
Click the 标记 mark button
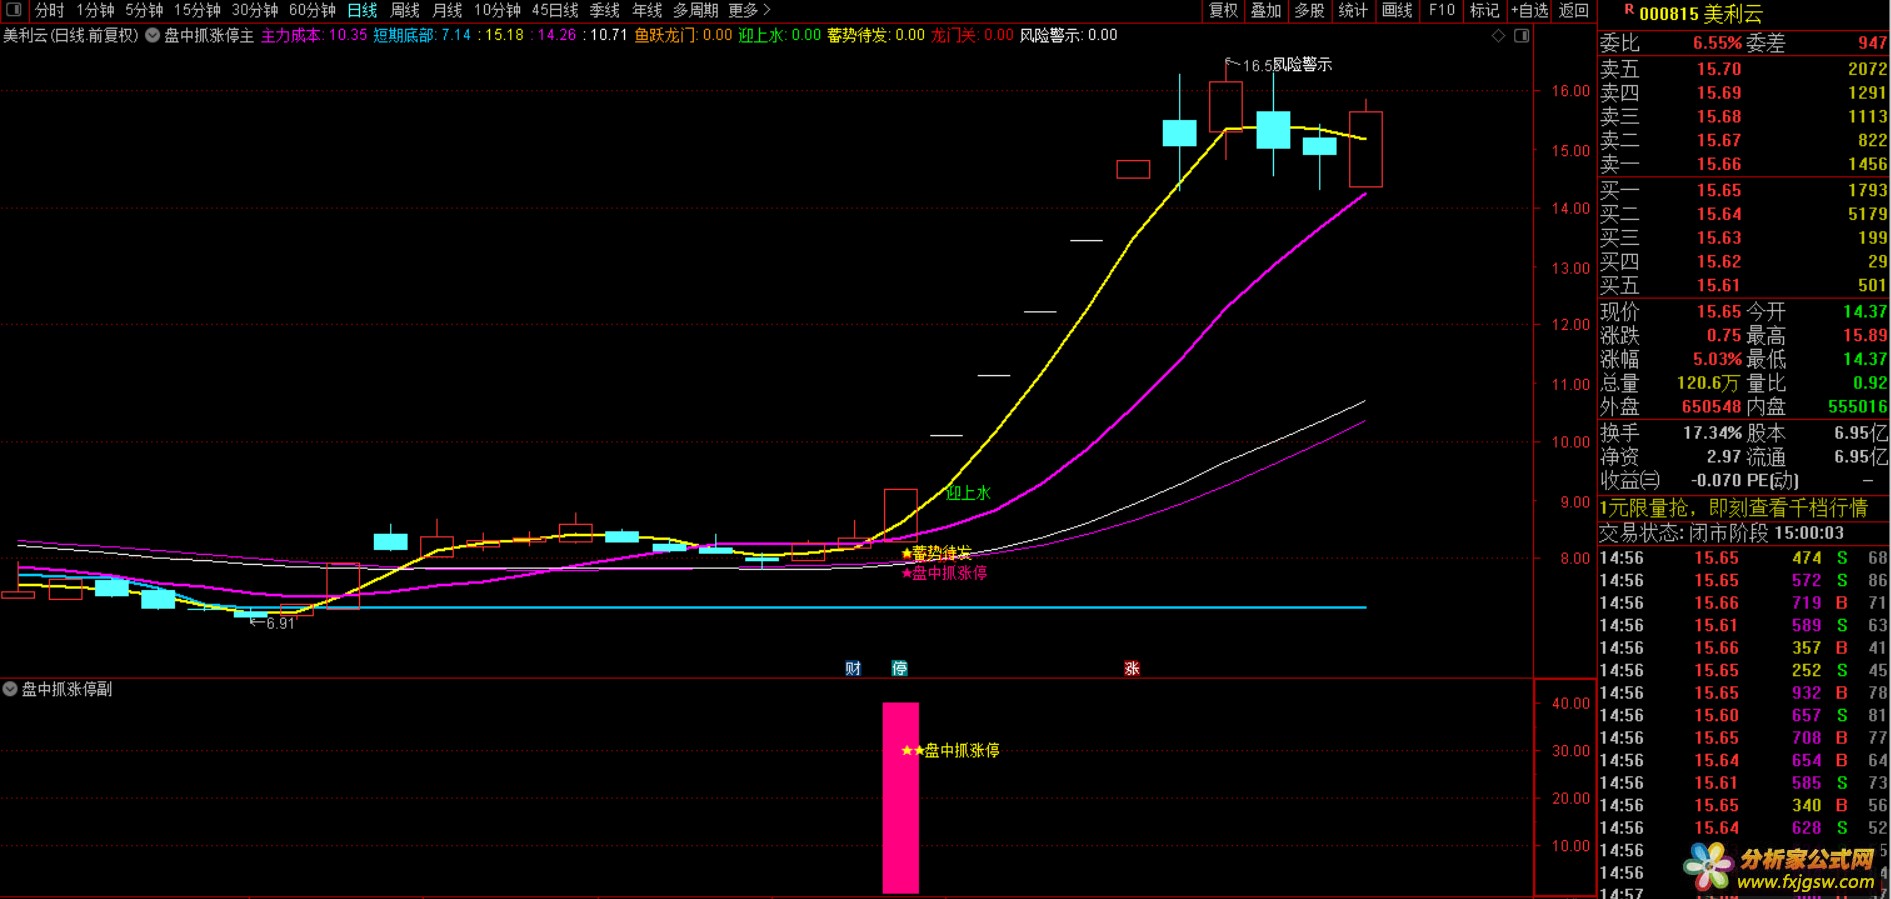click(1484, 10)
